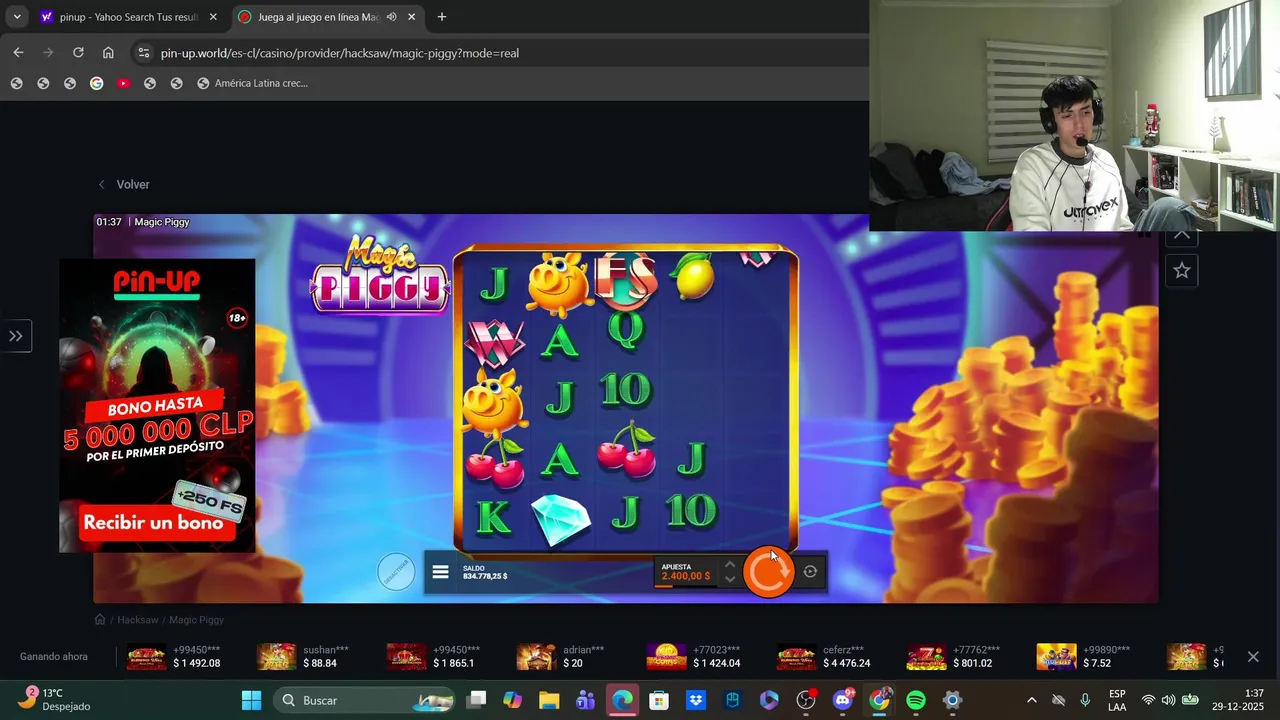The image size is (1280, 720).
Task: Click the round Desactivar bonus button
Action: tap(396, 571)
